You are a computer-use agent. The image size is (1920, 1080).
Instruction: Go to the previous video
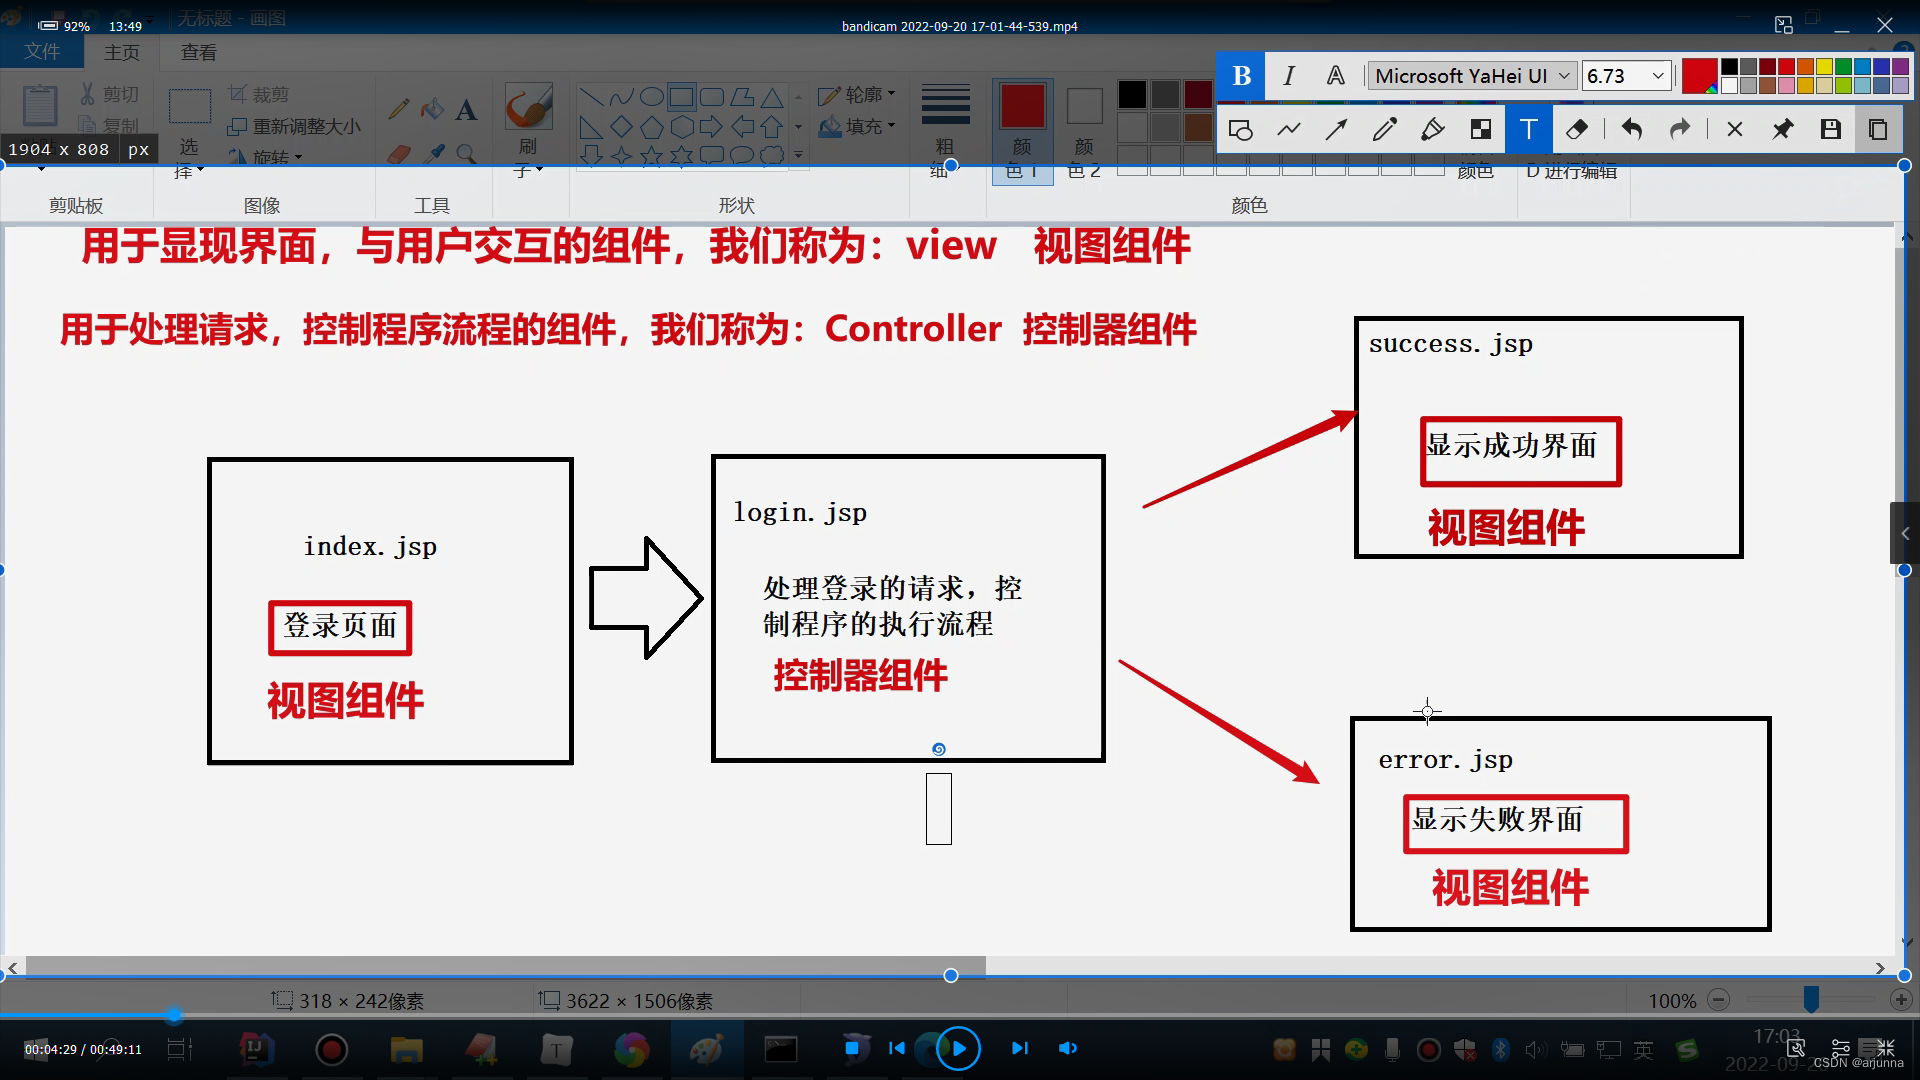tap(897, 1048)
